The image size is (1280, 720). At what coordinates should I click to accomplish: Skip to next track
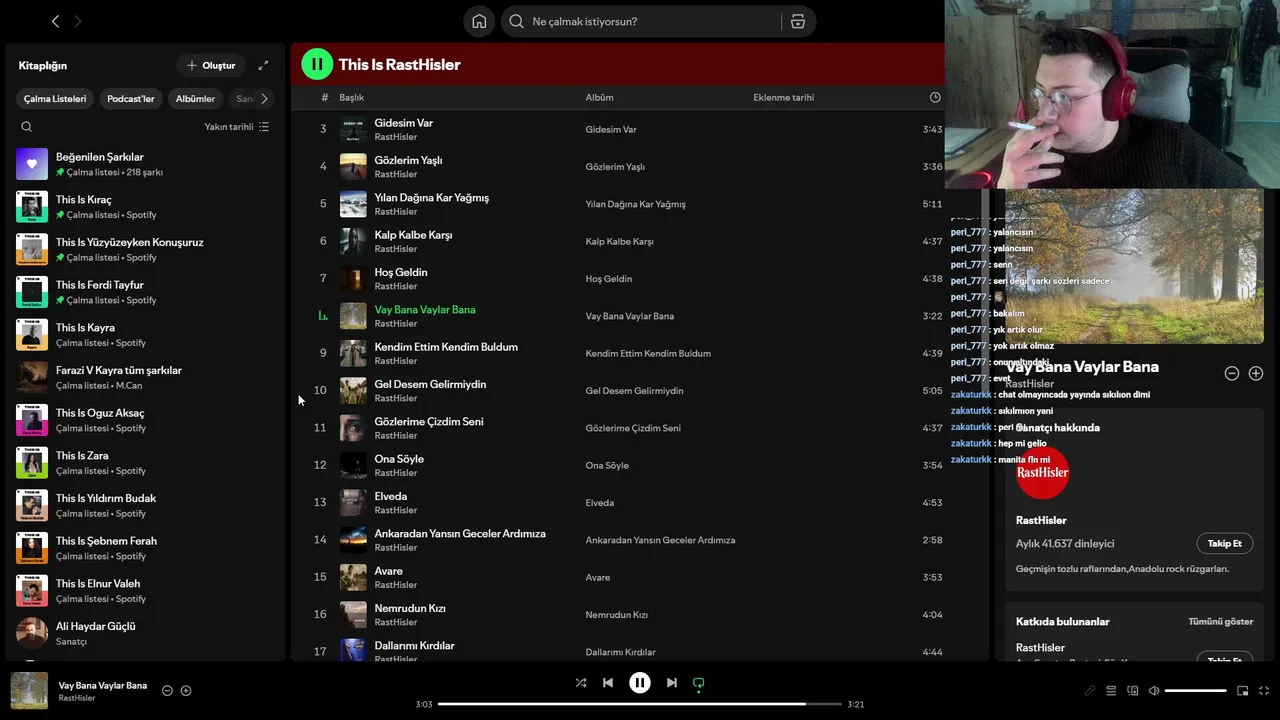[672, 683]
